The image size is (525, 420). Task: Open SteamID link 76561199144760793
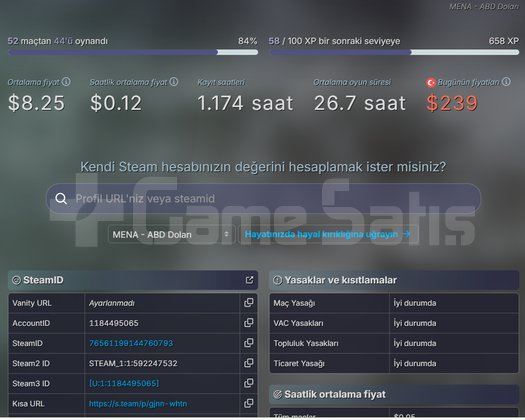(131, 343)
